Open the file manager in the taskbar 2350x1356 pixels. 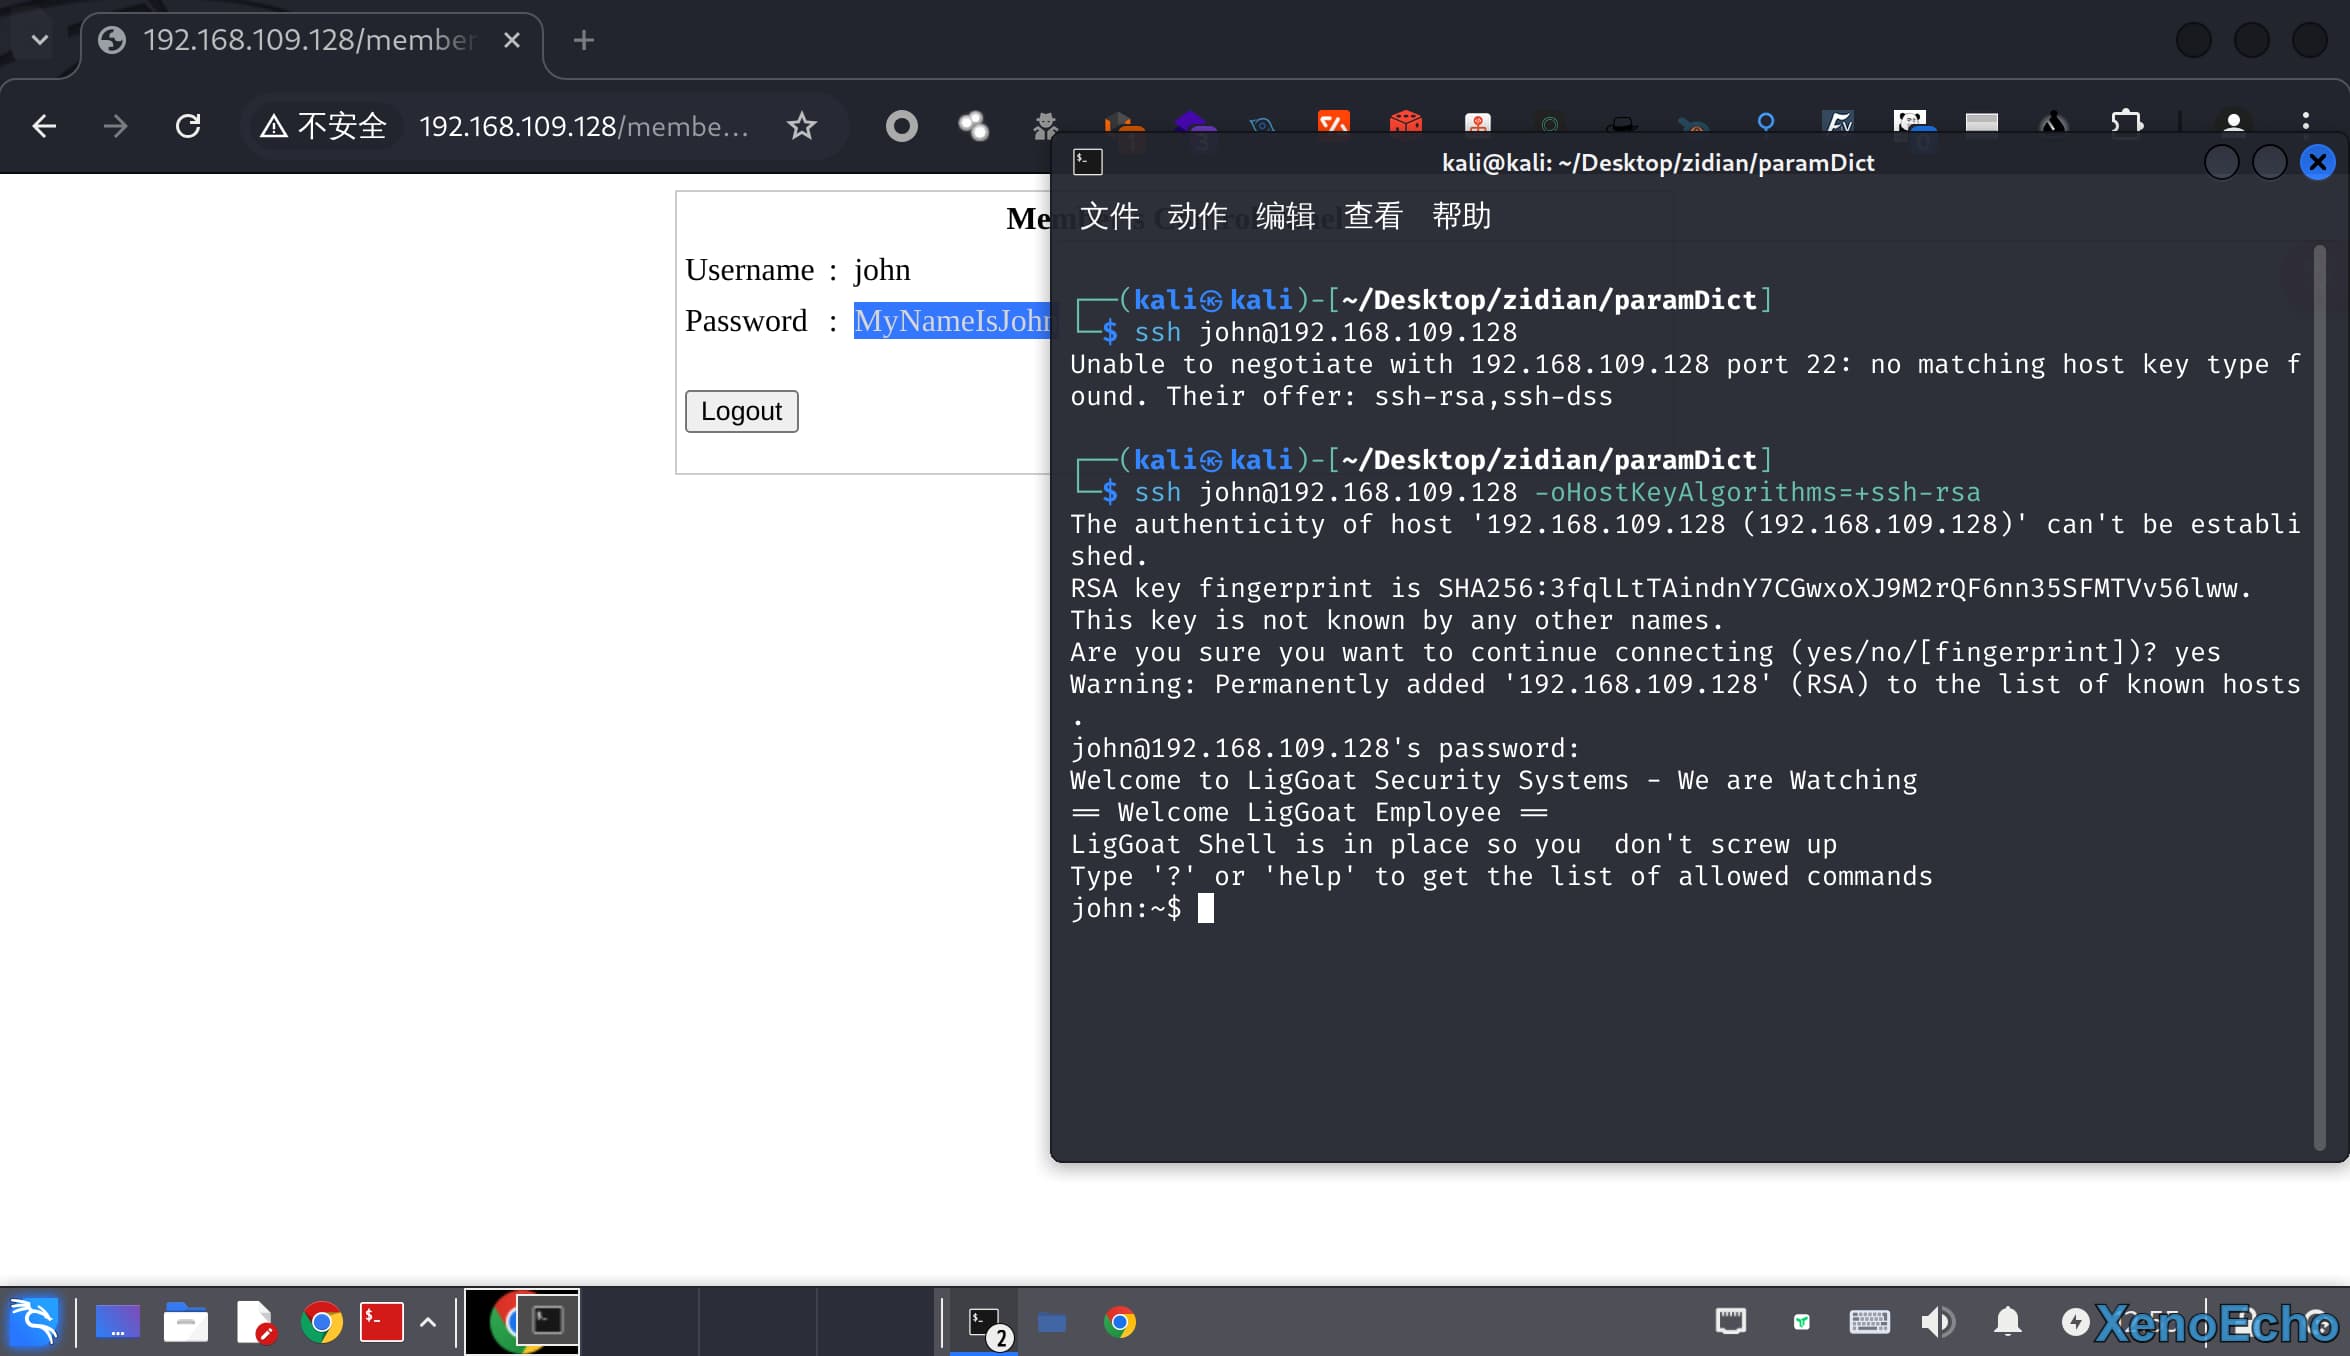[x=185, y=1322]
